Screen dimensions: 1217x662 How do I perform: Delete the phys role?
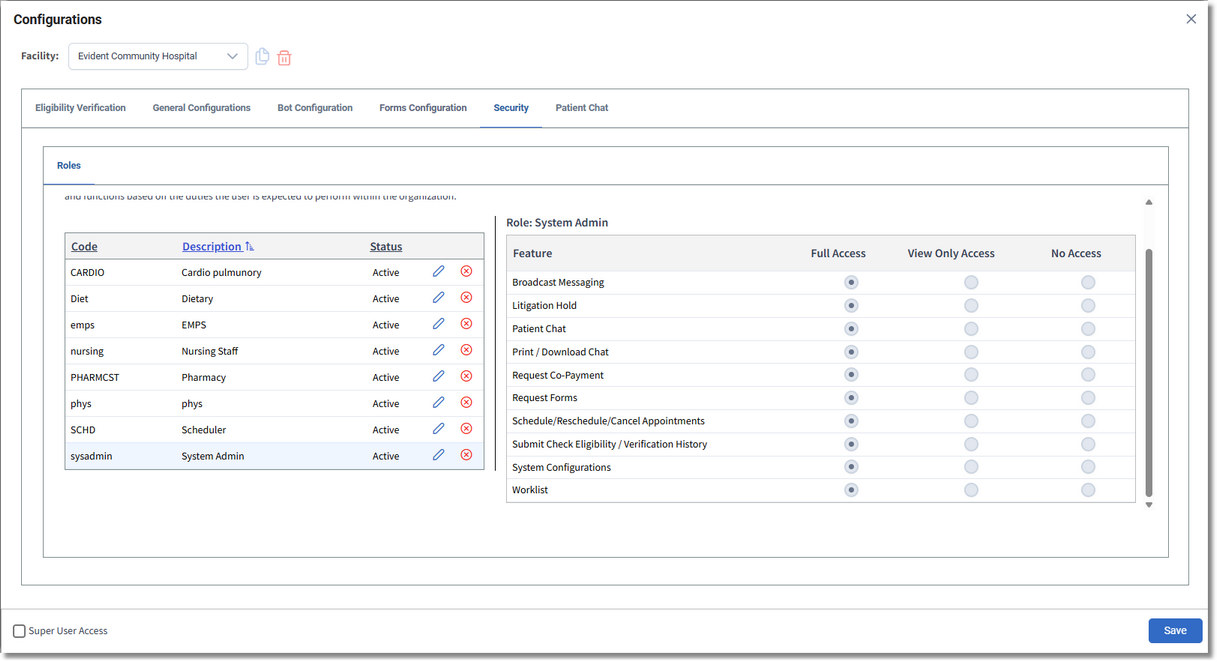click(x=466, y=402)
